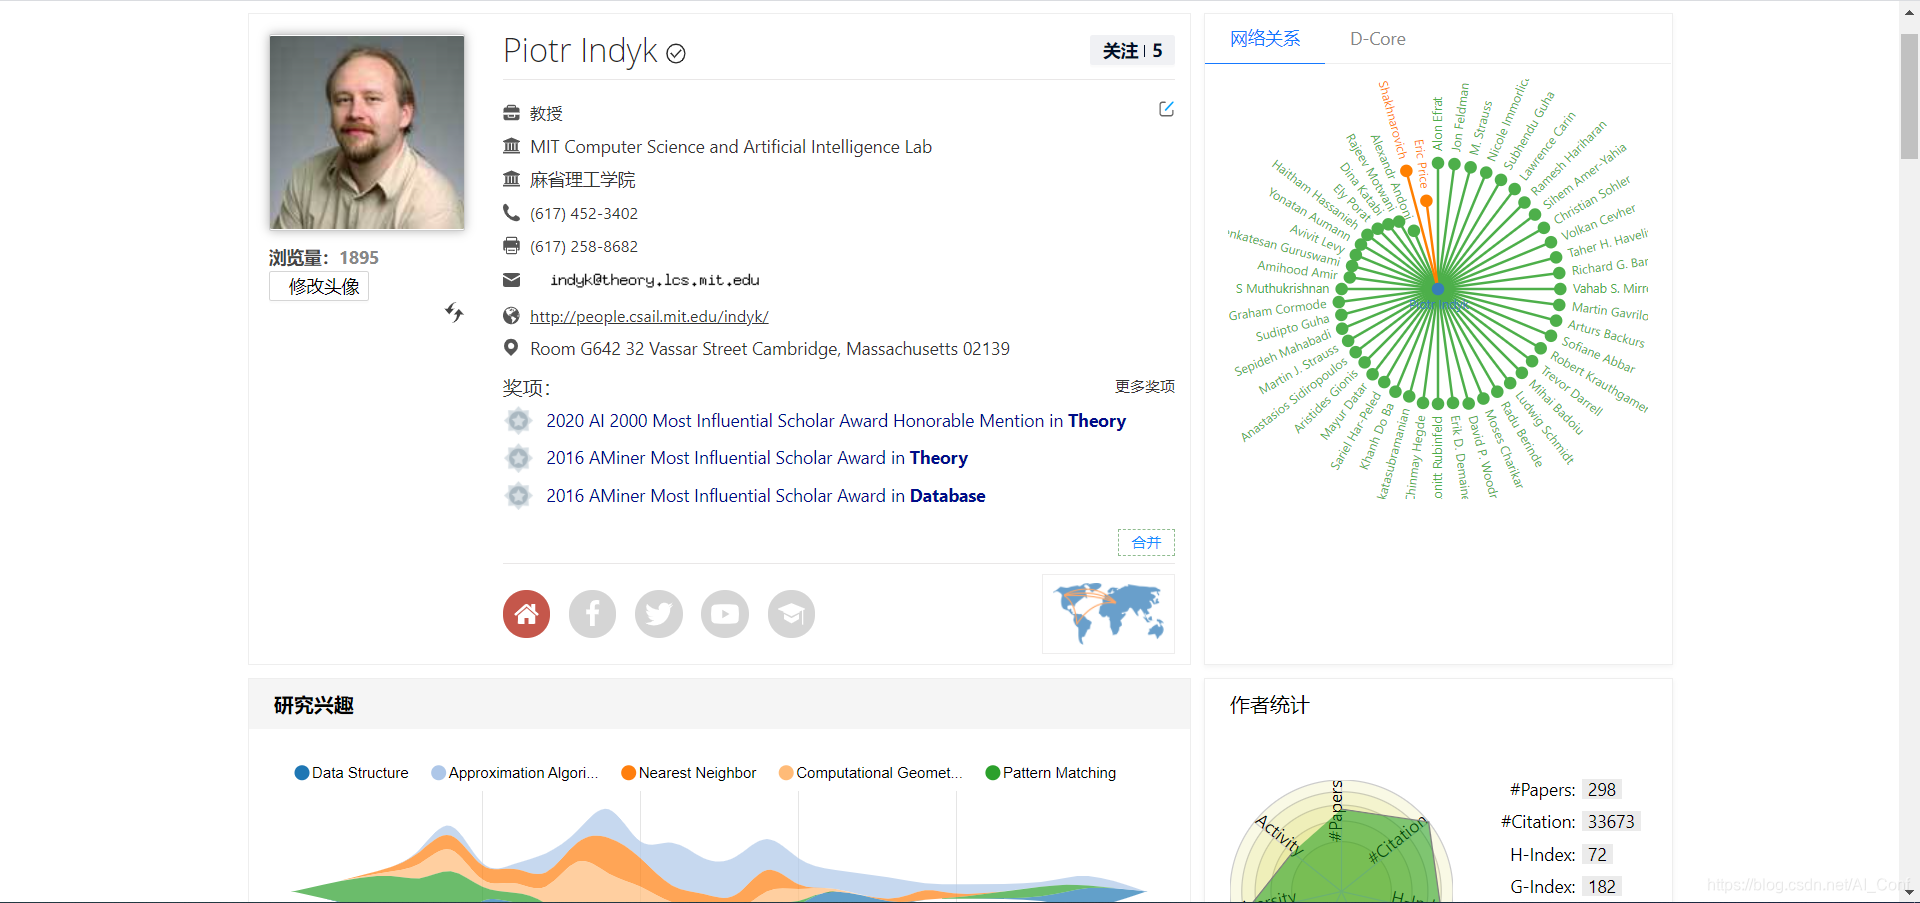1920x903 pixels.
Task: Click the 浏览量 1895 view count
Action: coord(323,258)
